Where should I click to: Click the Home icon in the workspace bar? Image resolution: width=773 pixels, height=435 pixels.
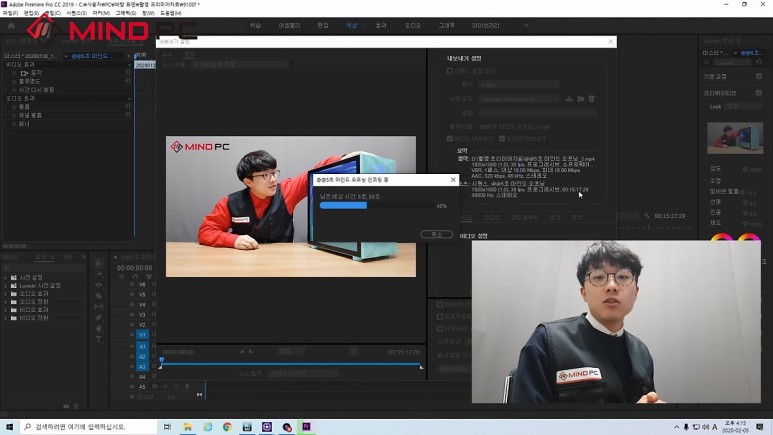click(x=11, y=26)
